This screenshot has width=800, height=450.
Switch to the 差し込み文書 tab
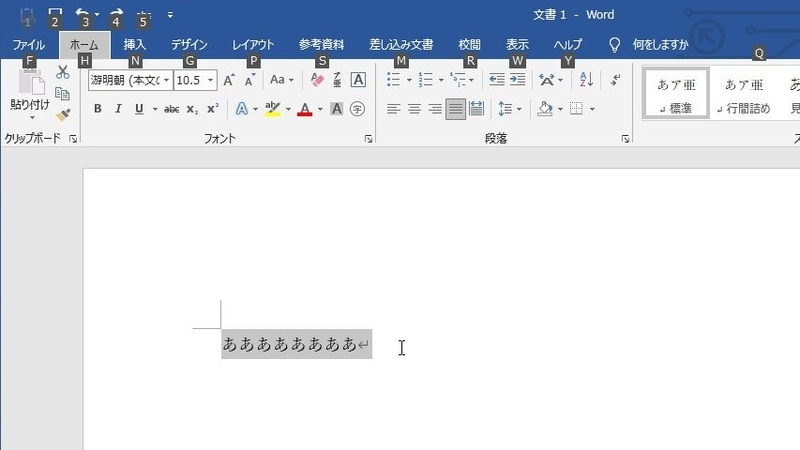click(401, 45)
